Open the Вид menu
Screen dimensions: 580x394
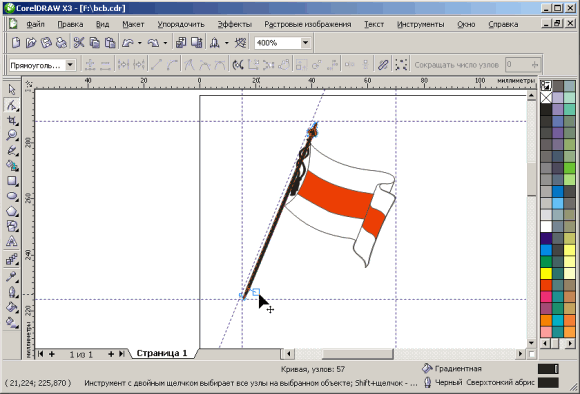(x=102, y=24)
